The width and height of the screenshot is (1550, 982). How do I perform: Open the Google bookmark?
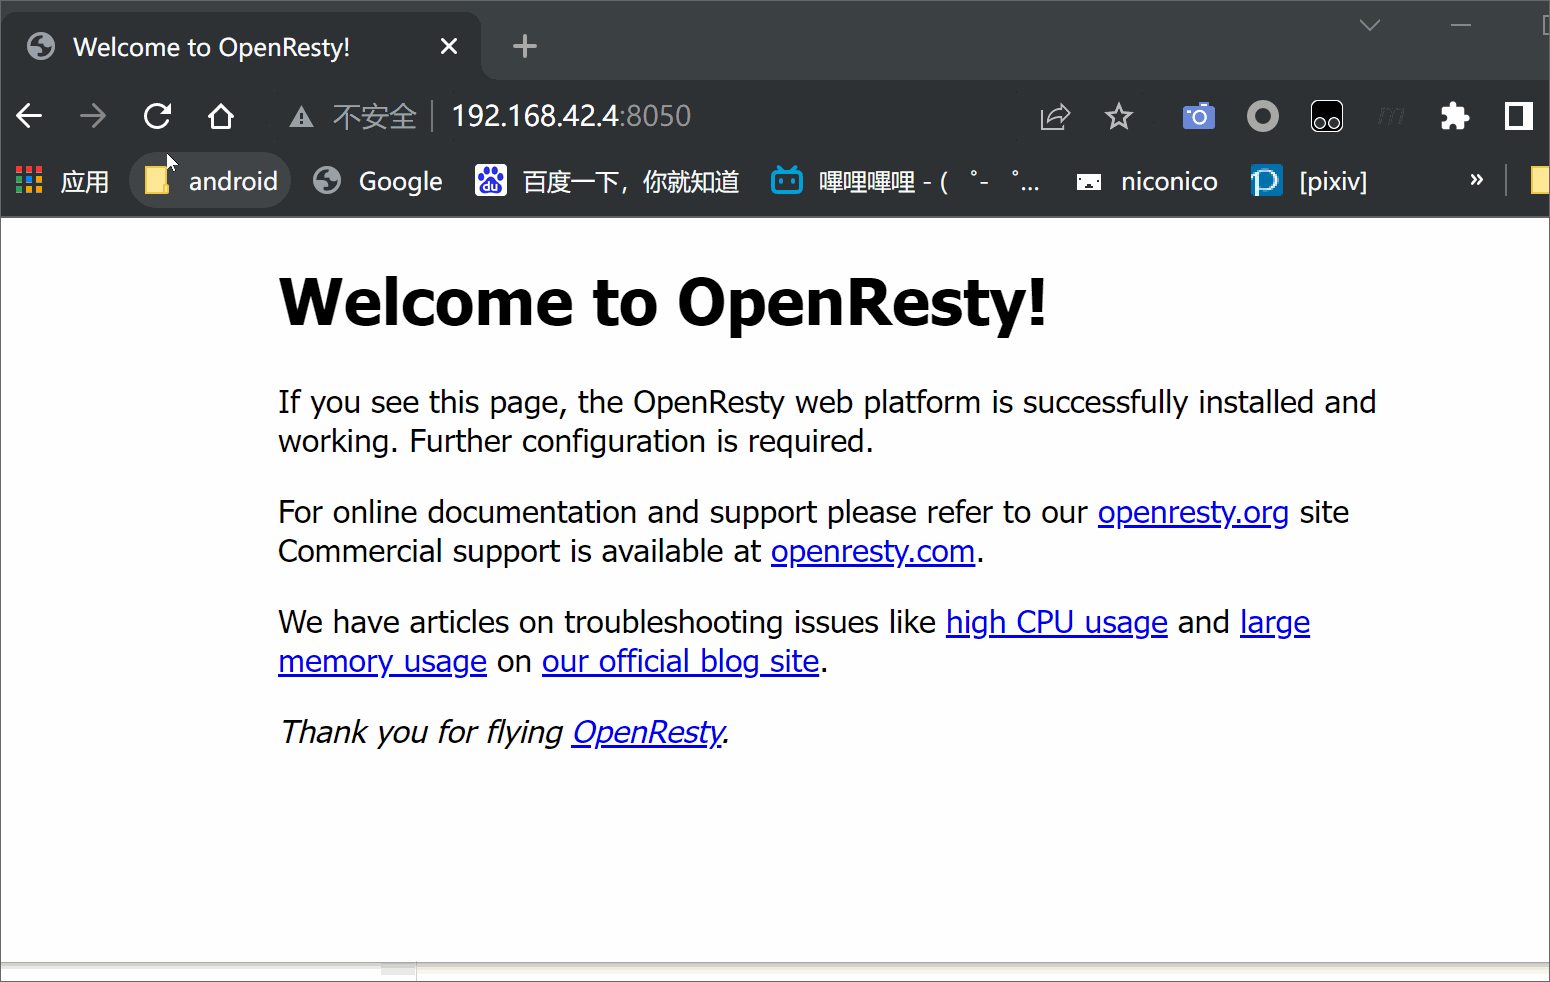[x=378, y=181]
